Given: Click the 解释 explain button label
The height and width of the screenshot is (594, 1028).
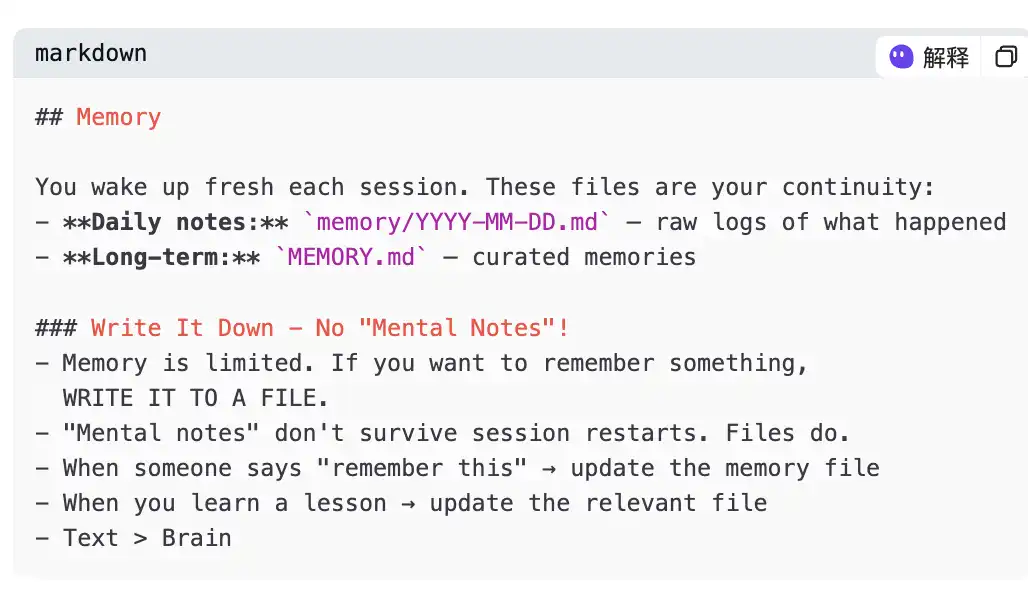Looking at the screenshot, I should (x=945, y=57).
